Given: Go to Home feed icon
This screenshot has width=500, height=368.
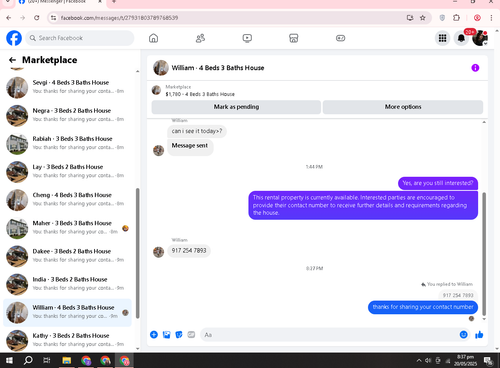Looking at the screenshot, I should tap(153, 38).
